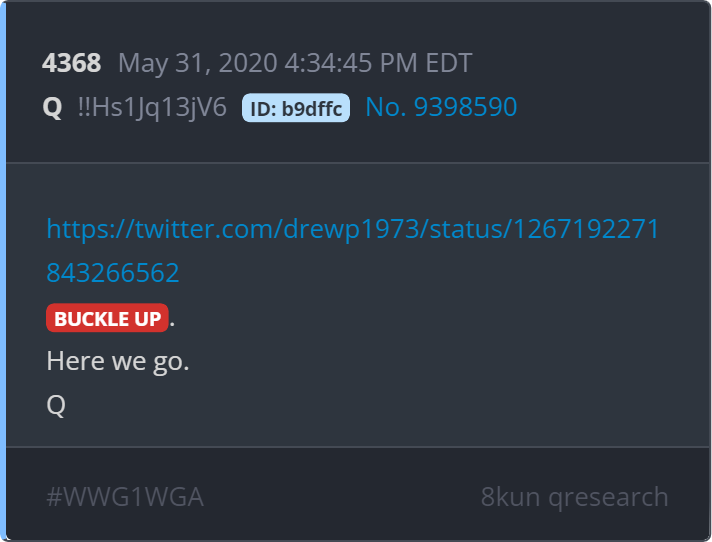Click the bold Q author name
The height and width of the screenshot is (542, 712).
click(x=52, y=108)
